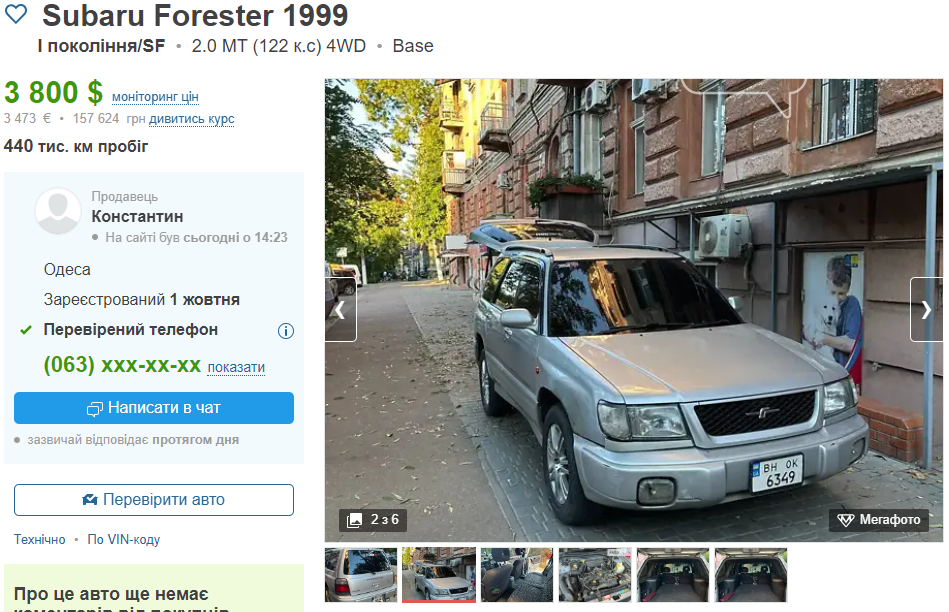Click Перевірити авто button
This screenshot has width=949, height=612.
[154, 499]
